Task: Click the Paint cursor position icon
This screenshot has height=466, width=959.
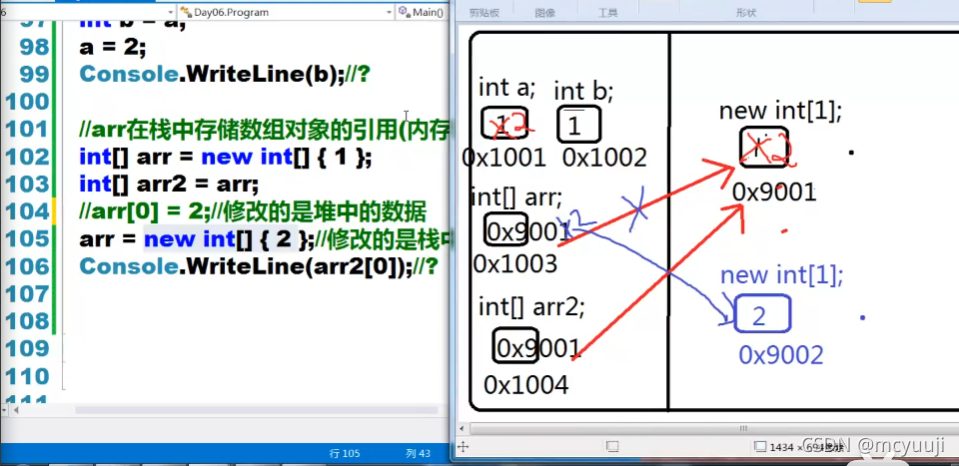Action: [x=462, y=447]
